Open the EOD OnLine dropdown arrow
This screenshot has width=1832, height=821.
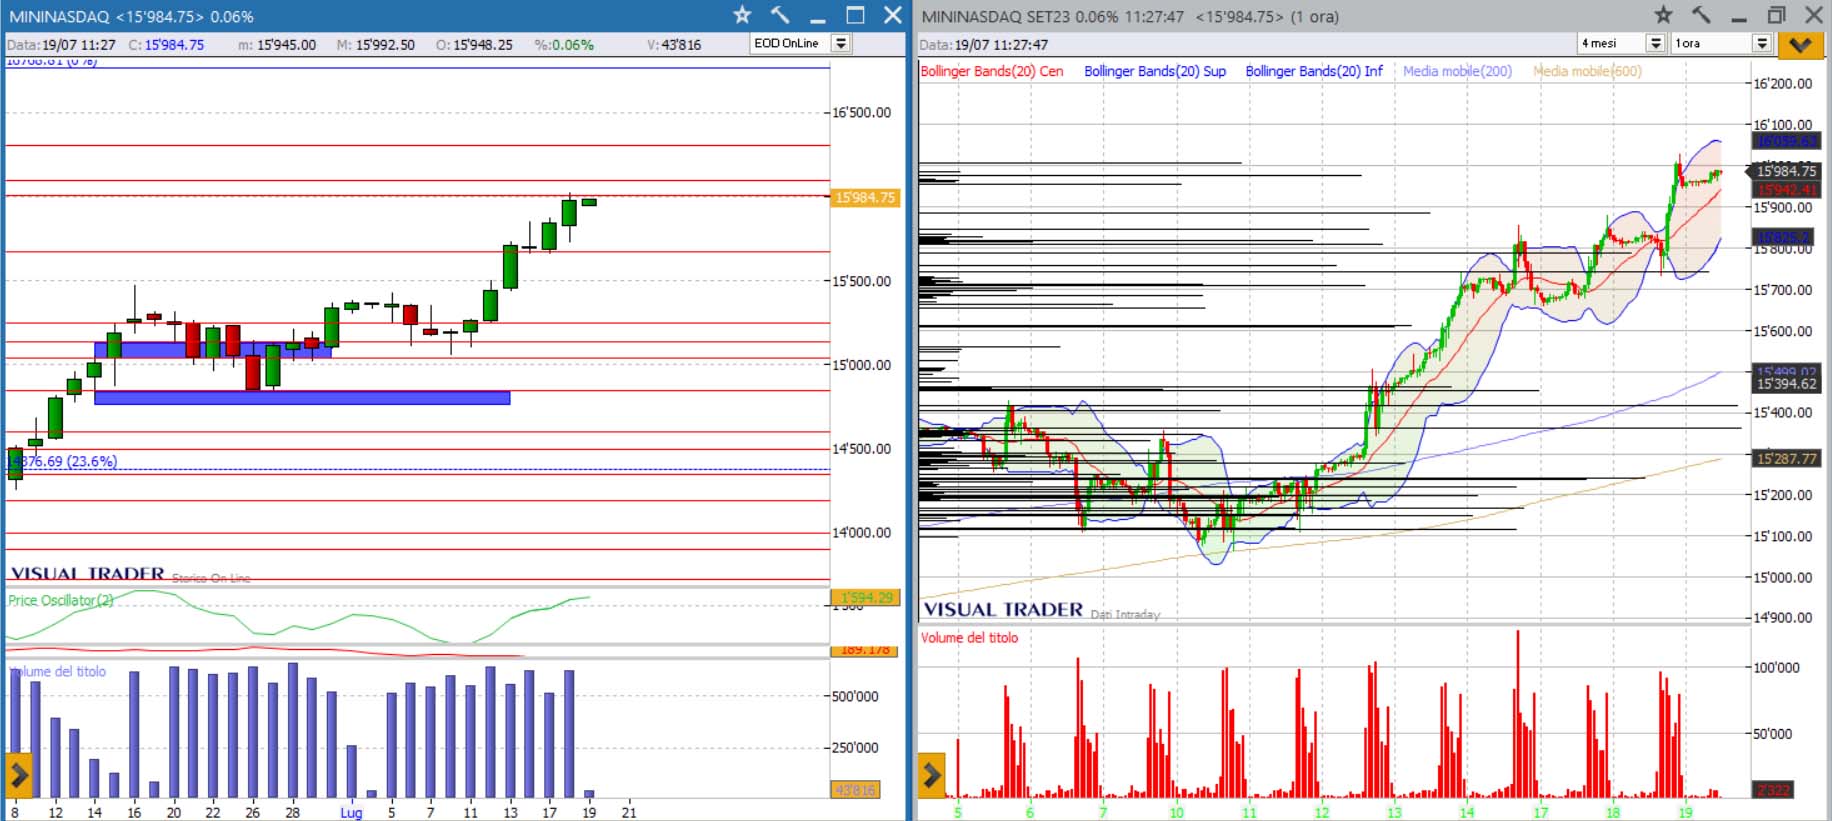841,43
